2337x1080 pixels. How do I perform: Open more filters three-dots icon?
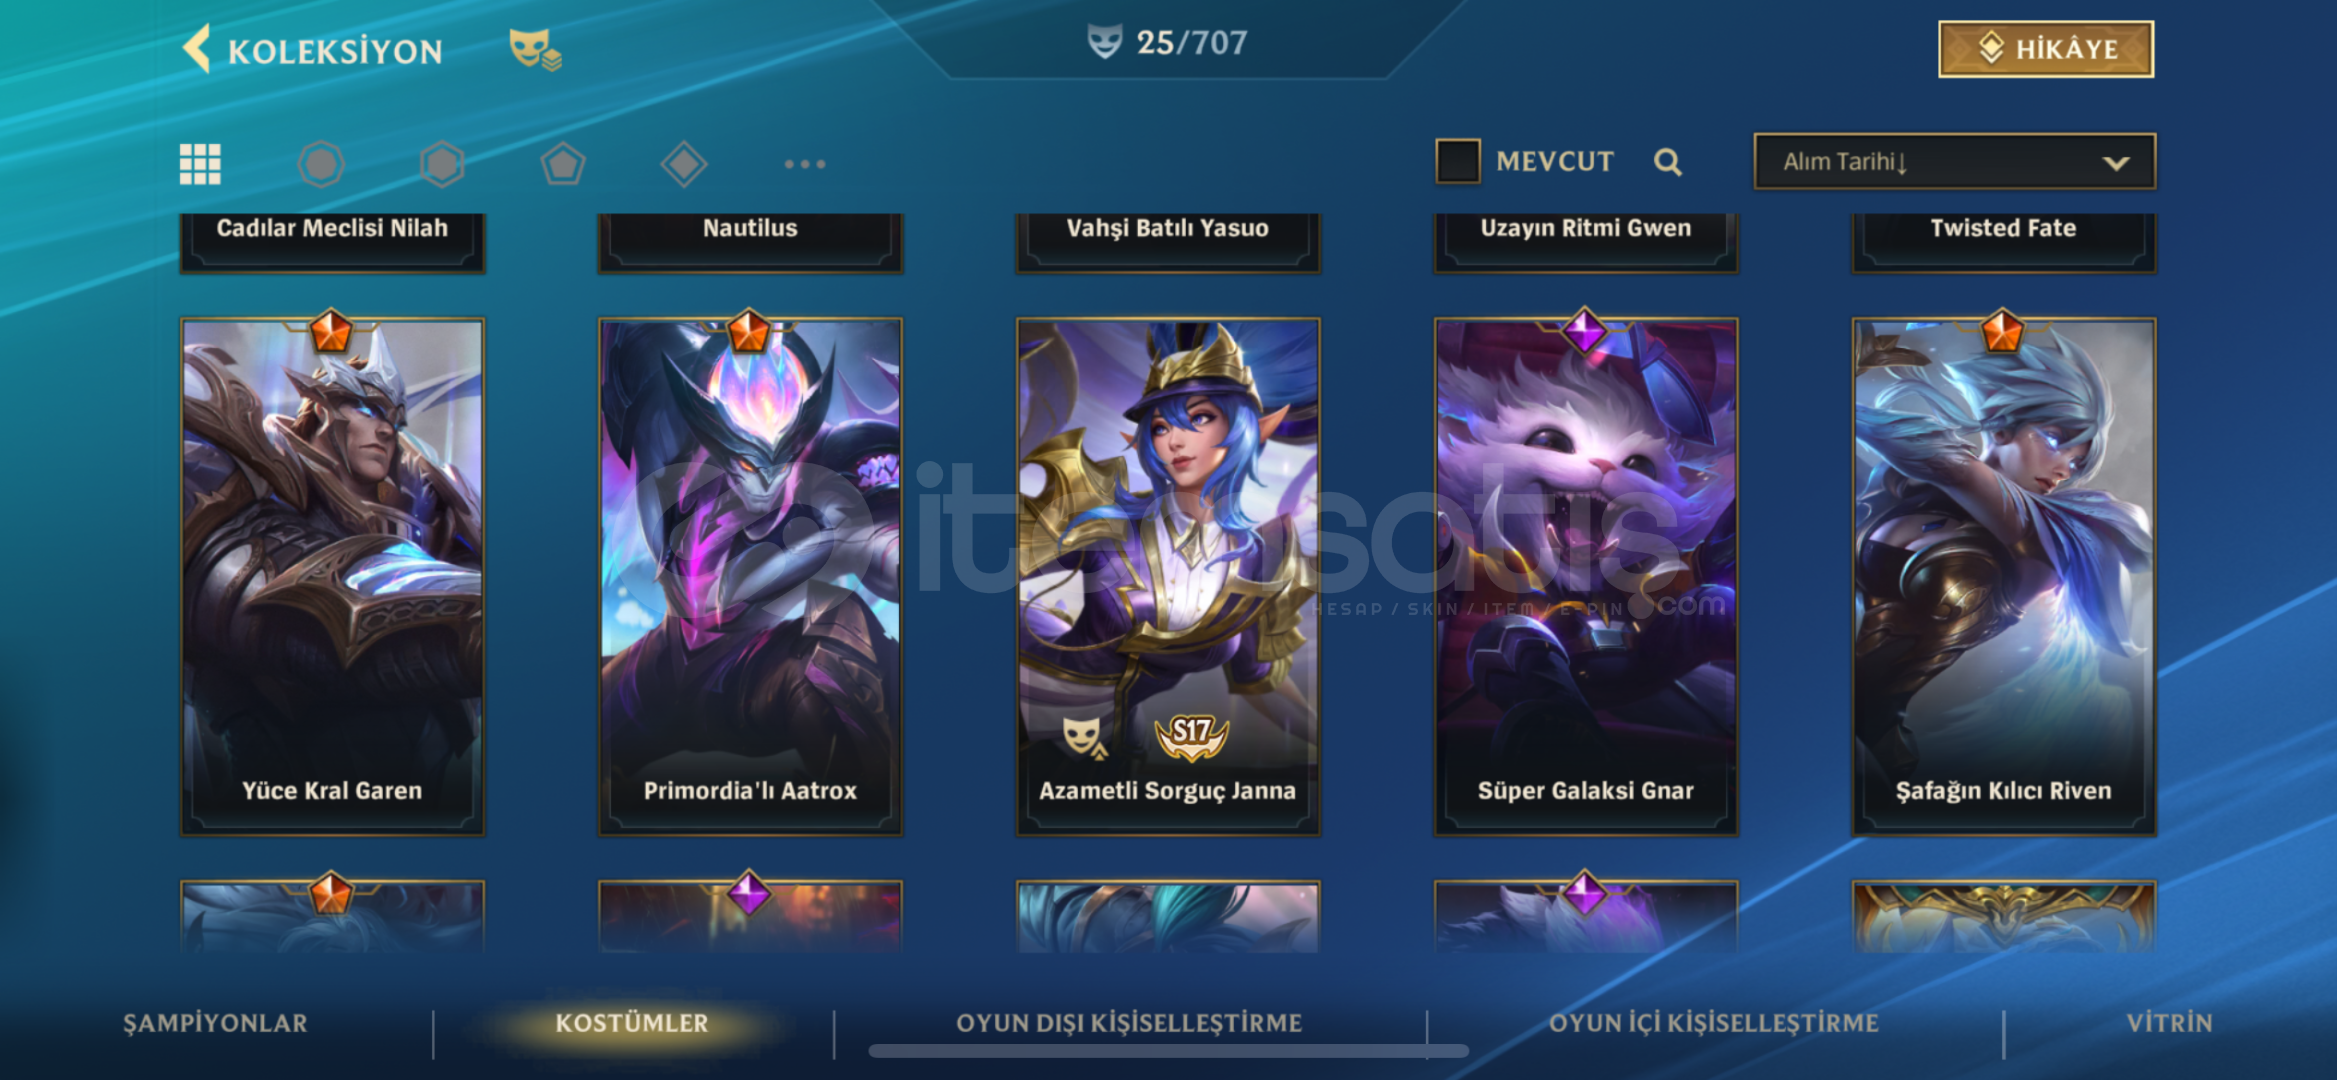tap(805, 164)
